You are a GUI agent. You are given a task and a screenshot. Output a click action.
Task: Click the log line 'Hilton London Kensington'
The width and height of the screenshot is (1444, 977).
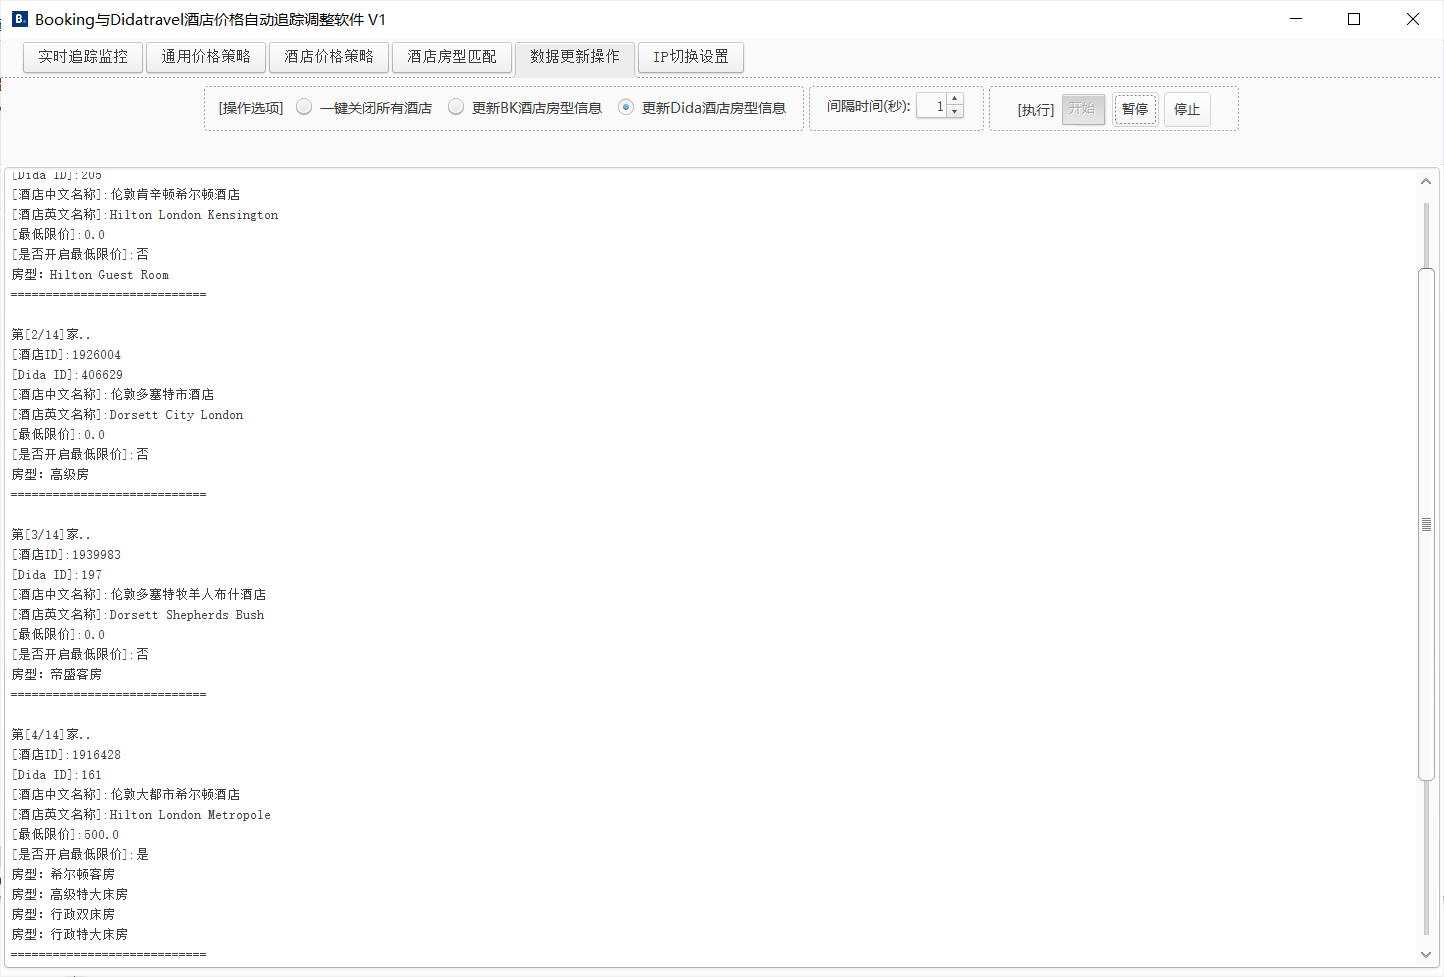[194, 215]
